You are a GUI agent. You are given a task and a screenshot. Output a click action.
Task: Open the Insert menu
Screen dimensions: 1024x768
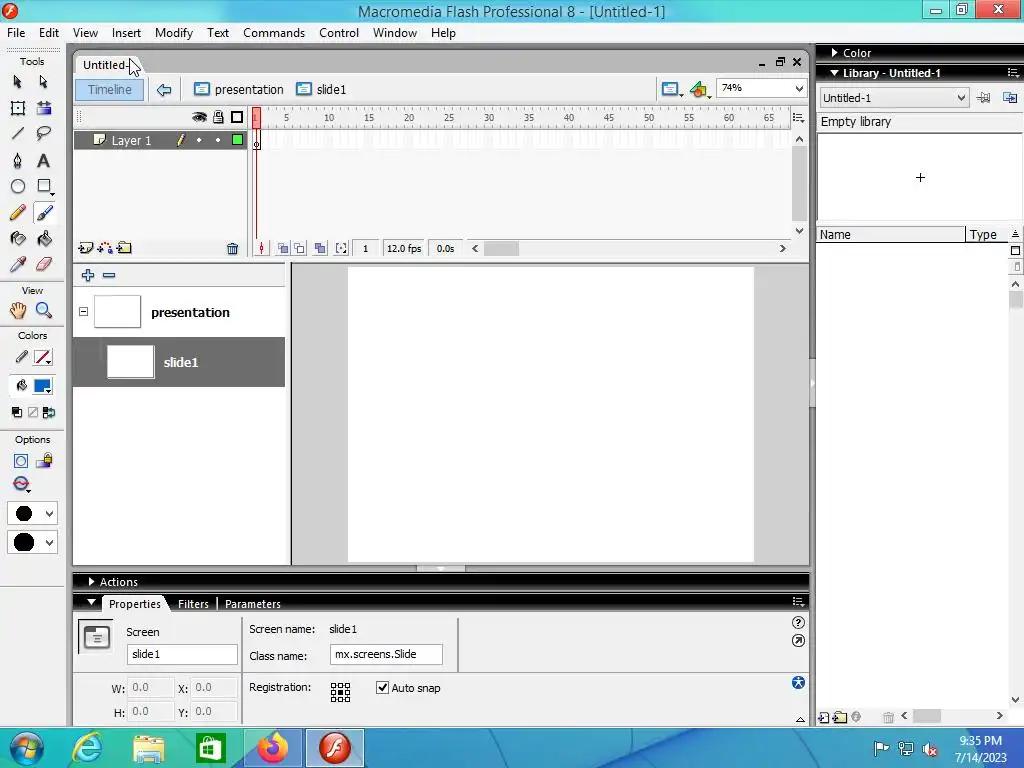click(x=126, y=33)
